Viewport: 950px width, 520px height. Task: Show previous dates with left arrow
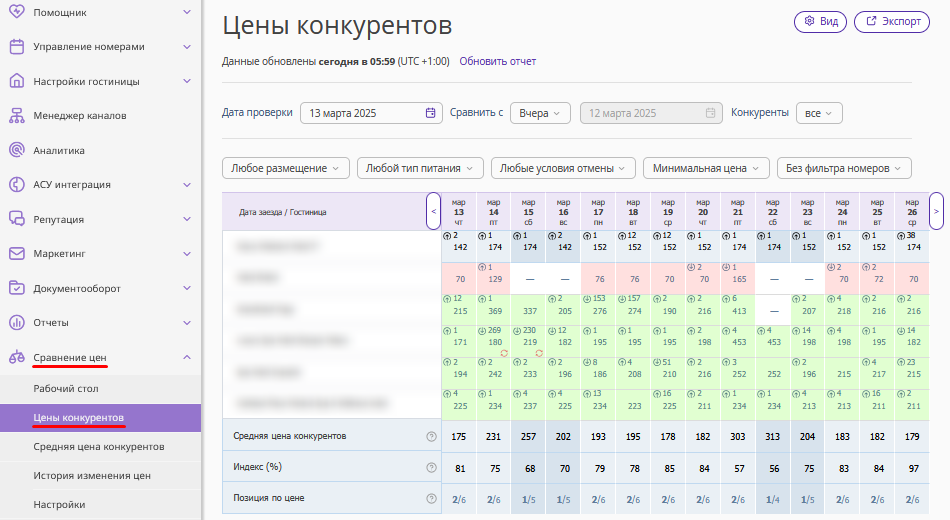(x=434, y=212)
